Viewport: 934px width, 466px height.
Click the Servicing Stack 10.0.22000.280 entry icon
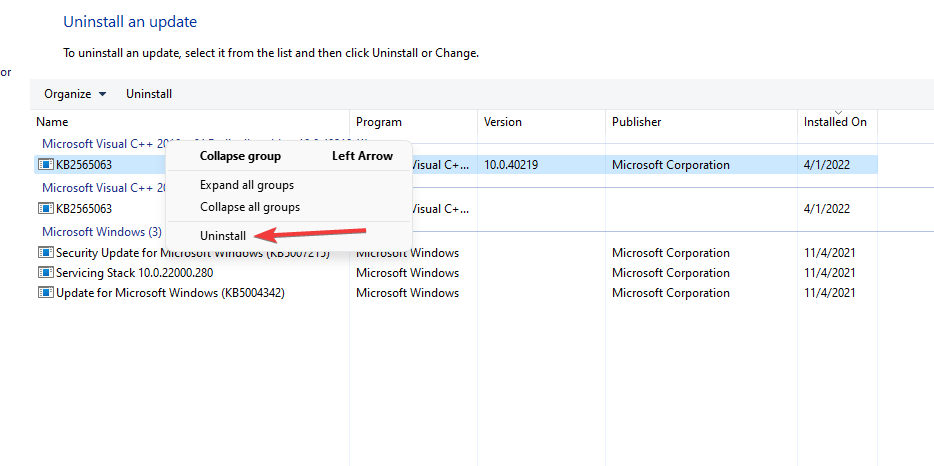pyautogui.click(x=46, y=273)
